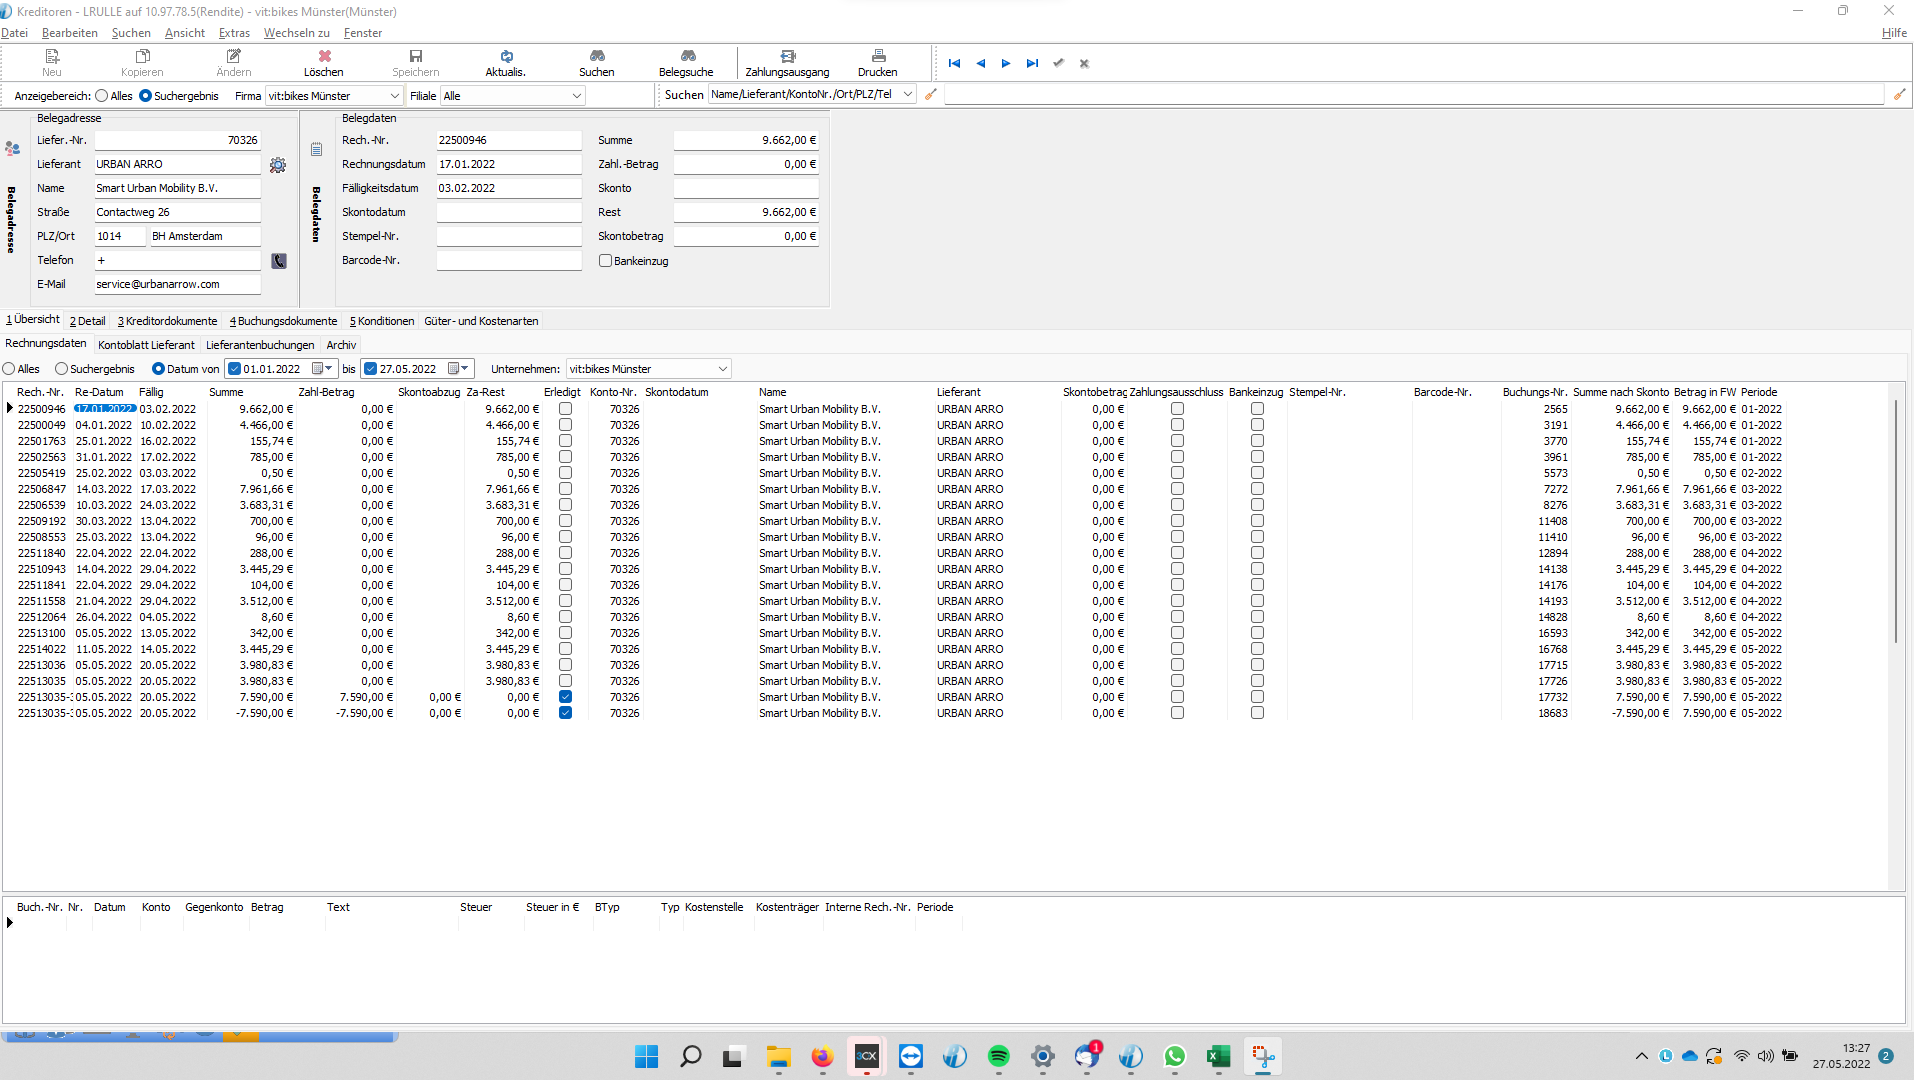
Task: Expand the Filiale dropdown showing Alle
Action: tap(576, 96)
